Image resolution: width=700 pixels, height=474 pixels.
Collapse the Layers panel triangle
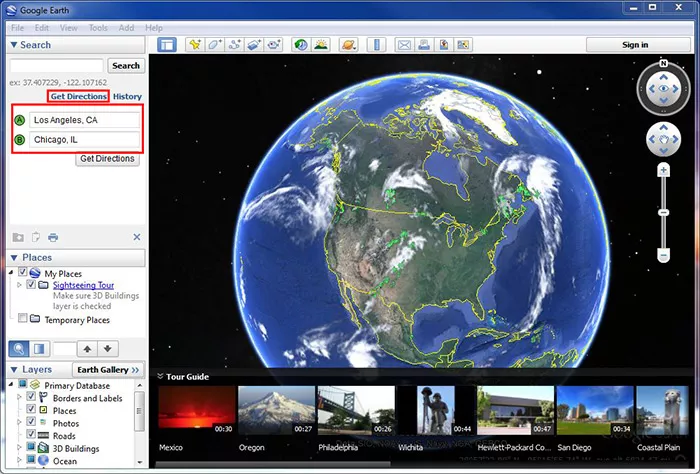click(14, 370)
